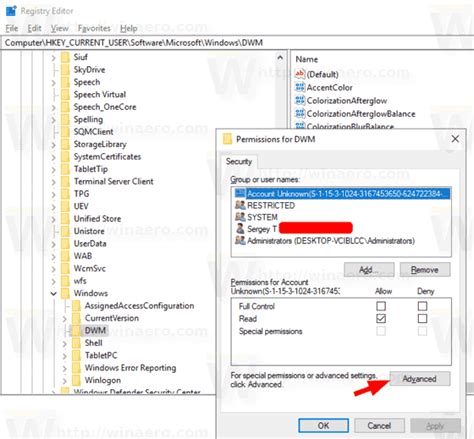Collapse the Windows key
474x439 pixels.
click(53, 294)
